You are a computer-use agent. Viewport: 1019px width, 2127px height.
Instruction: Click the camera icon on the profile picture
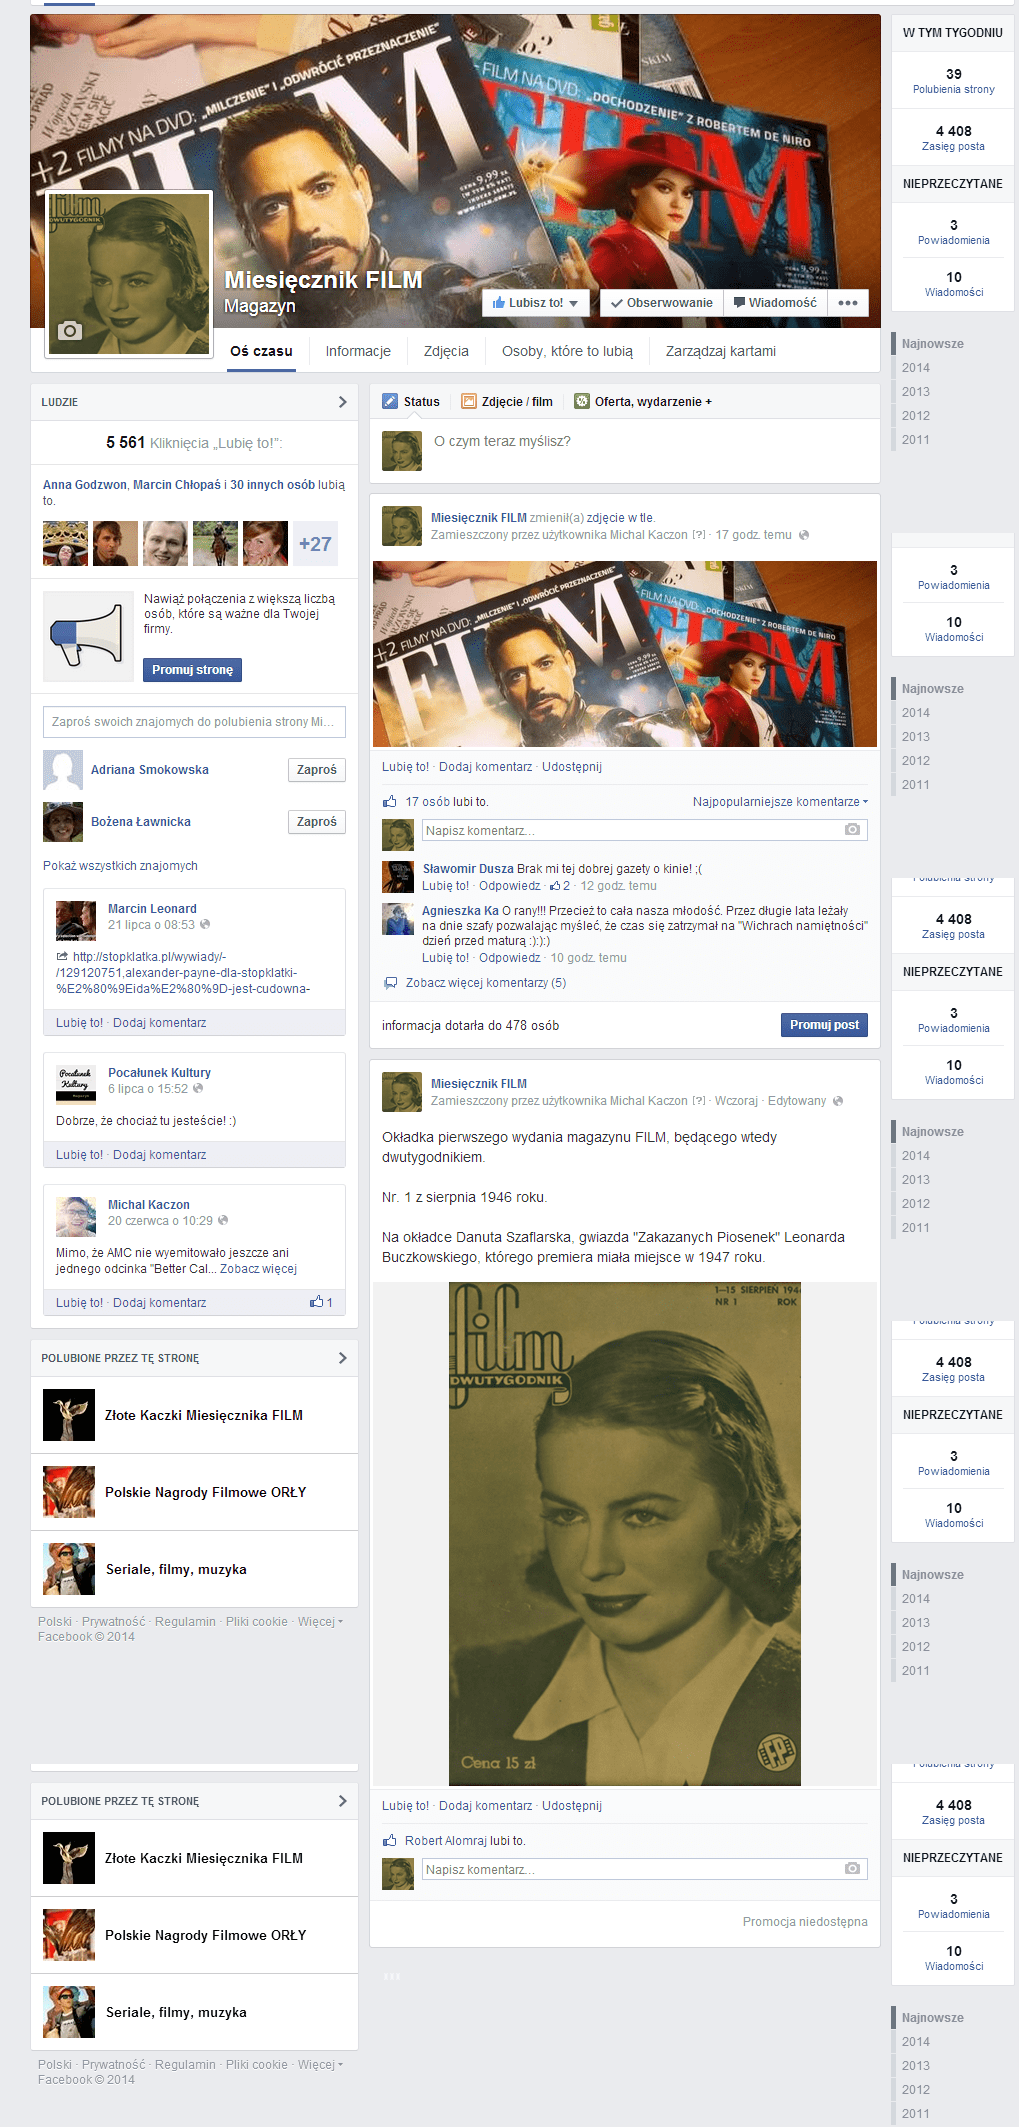(69, 331)
